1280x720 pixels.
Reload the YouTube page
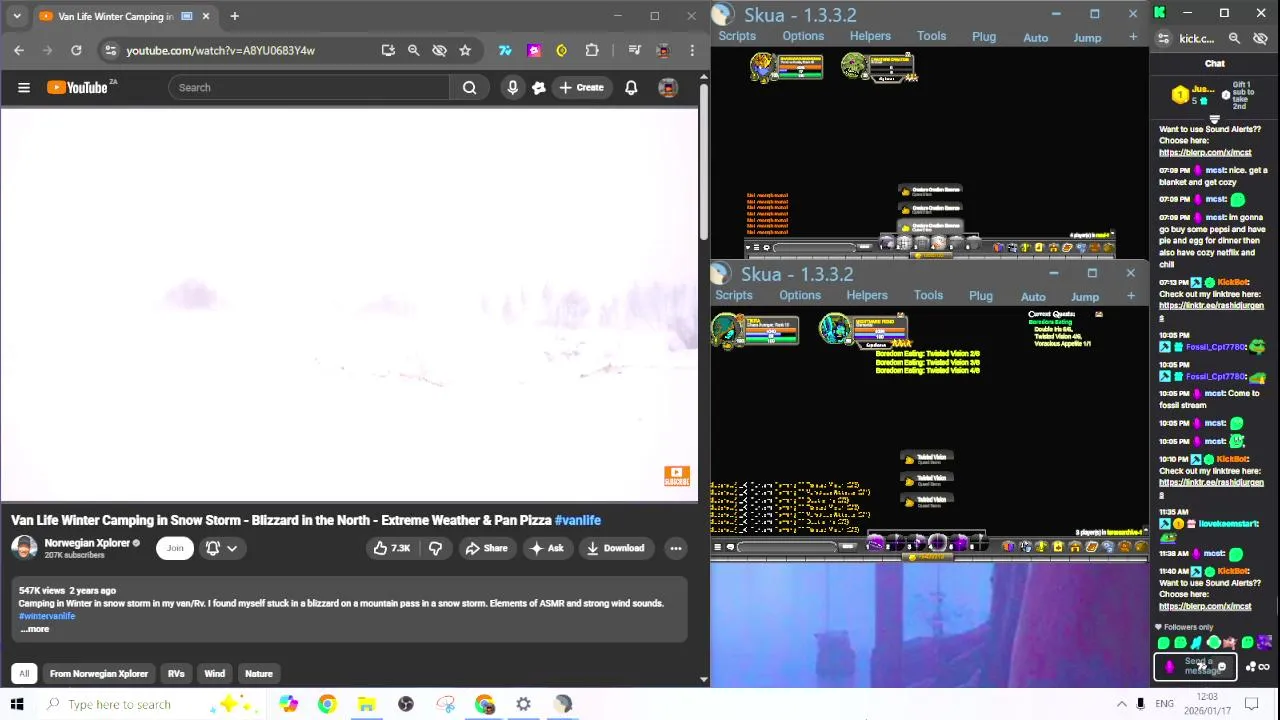[76, 50]
